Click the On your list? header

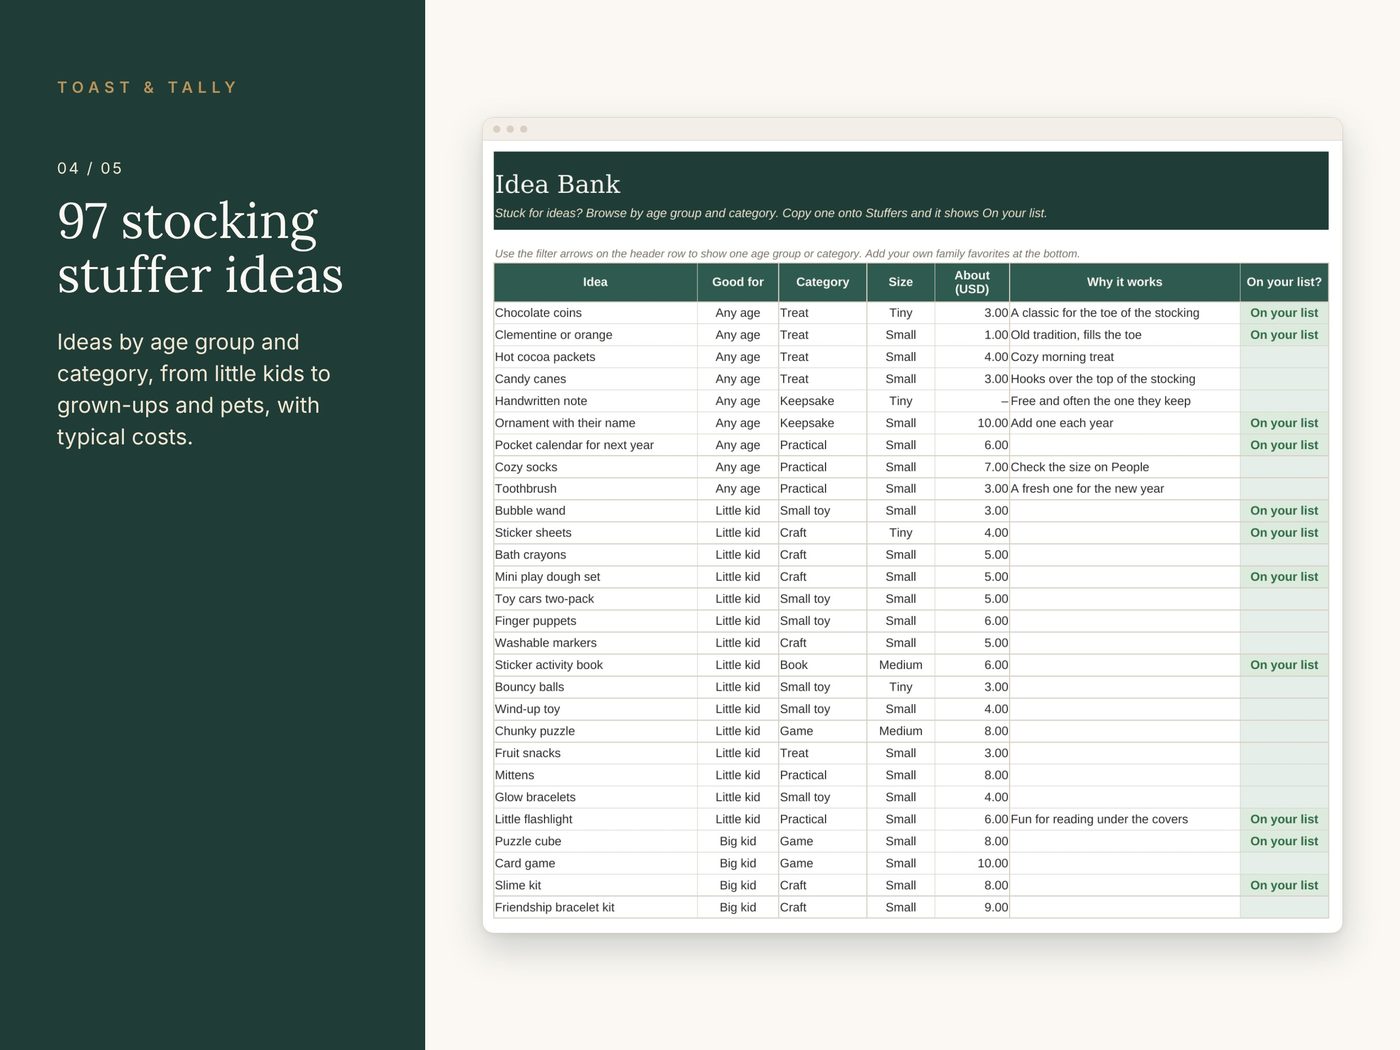(x=1284, y=282)
